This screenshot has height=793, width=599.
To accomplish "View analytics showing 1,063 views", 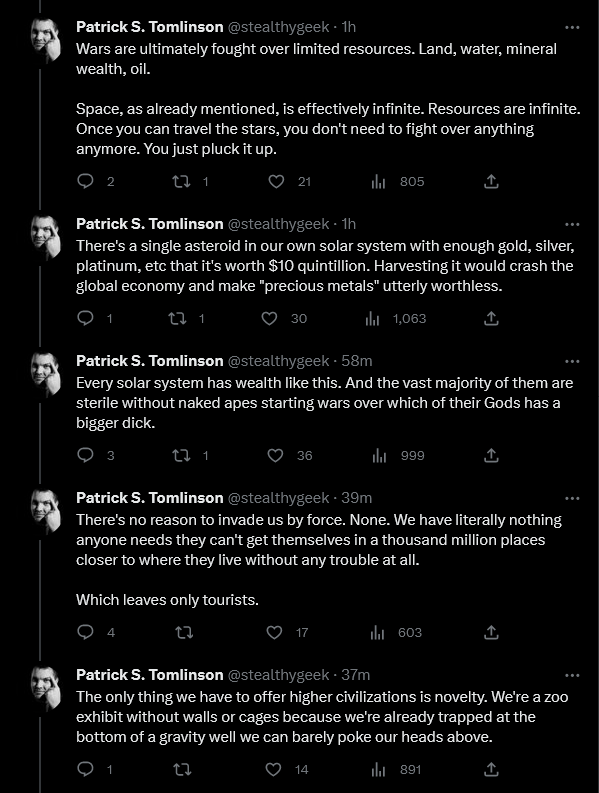I will 396,318.
